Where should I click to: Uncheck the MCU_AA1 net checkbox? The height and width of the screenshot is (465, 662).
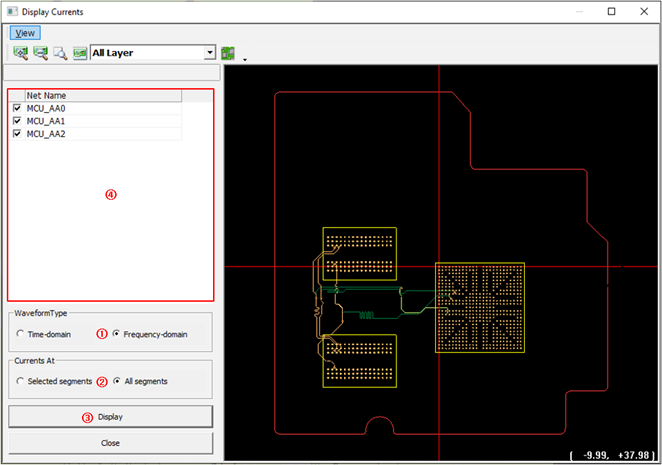pyautogui.click(x=16, y=120)
